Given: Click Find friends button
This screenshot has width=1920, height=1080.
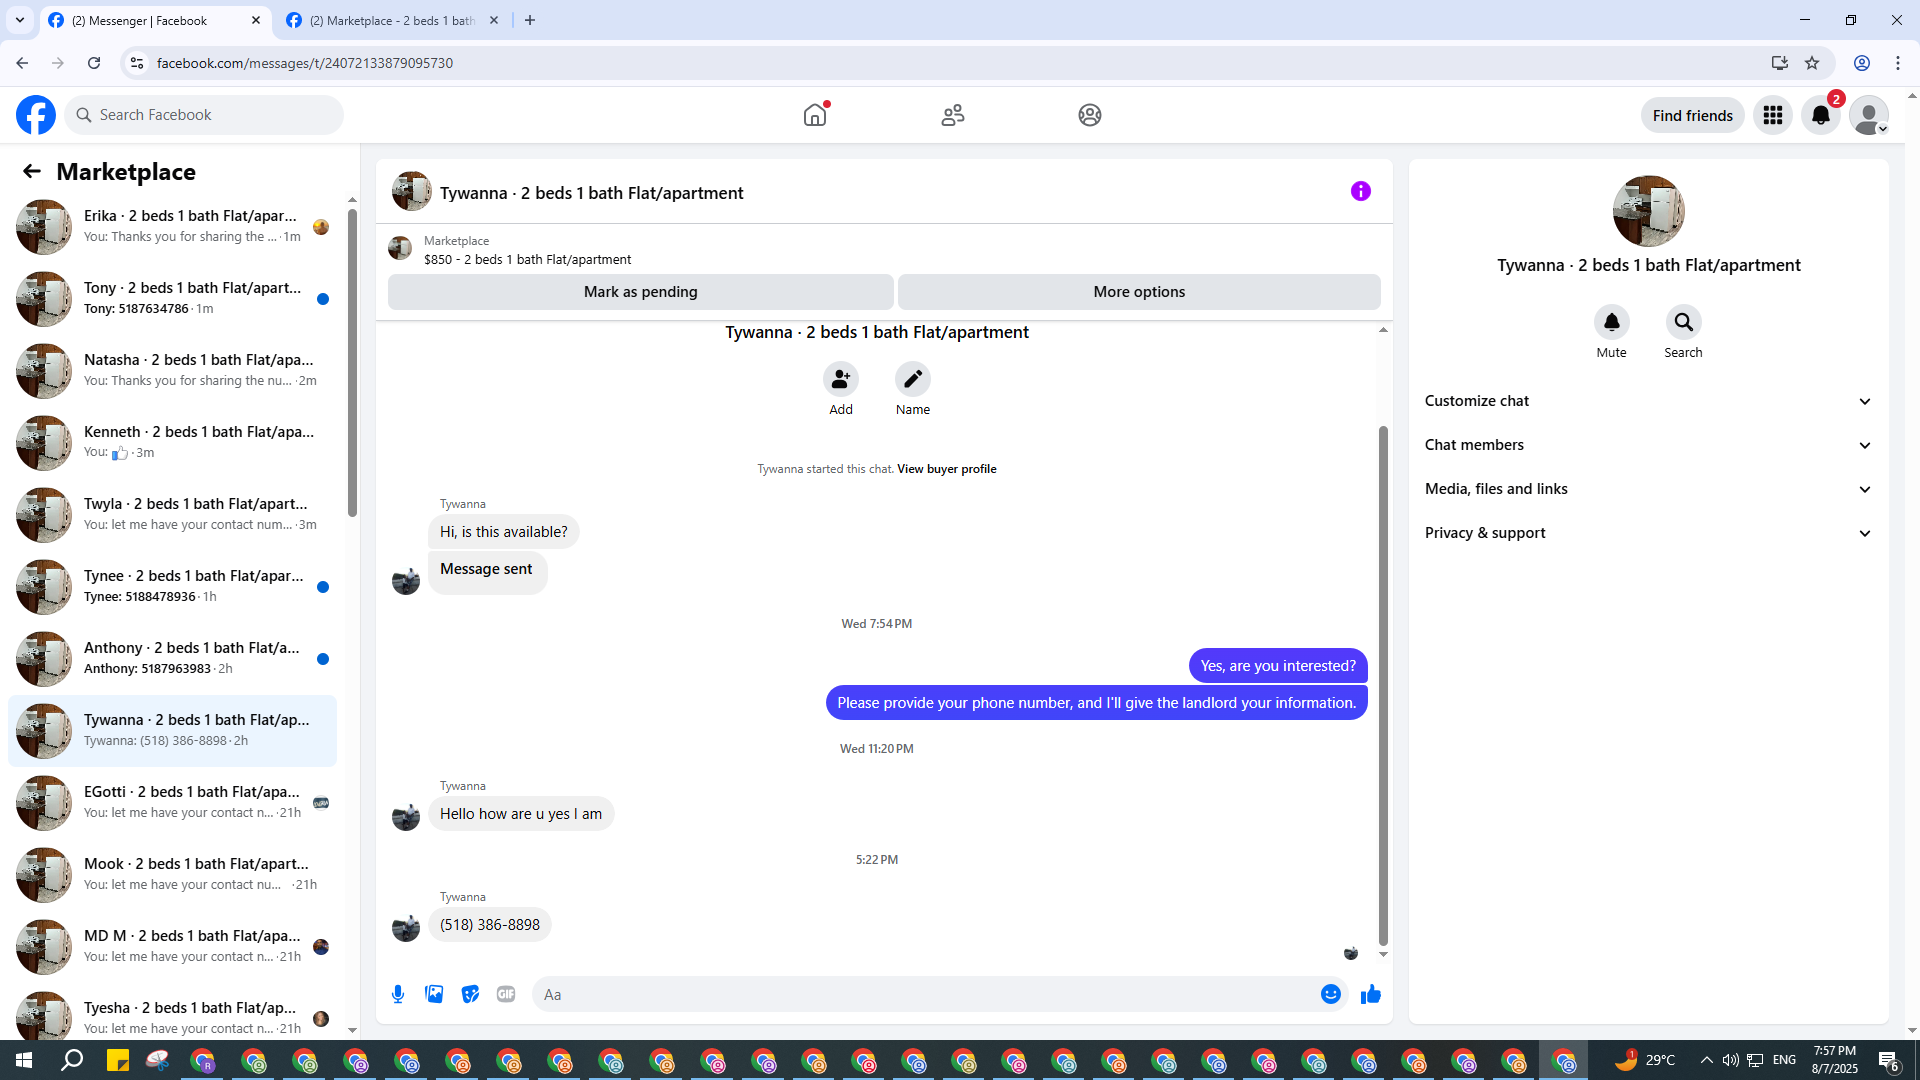Looking at the screenshot, I should coord(1692,115).
